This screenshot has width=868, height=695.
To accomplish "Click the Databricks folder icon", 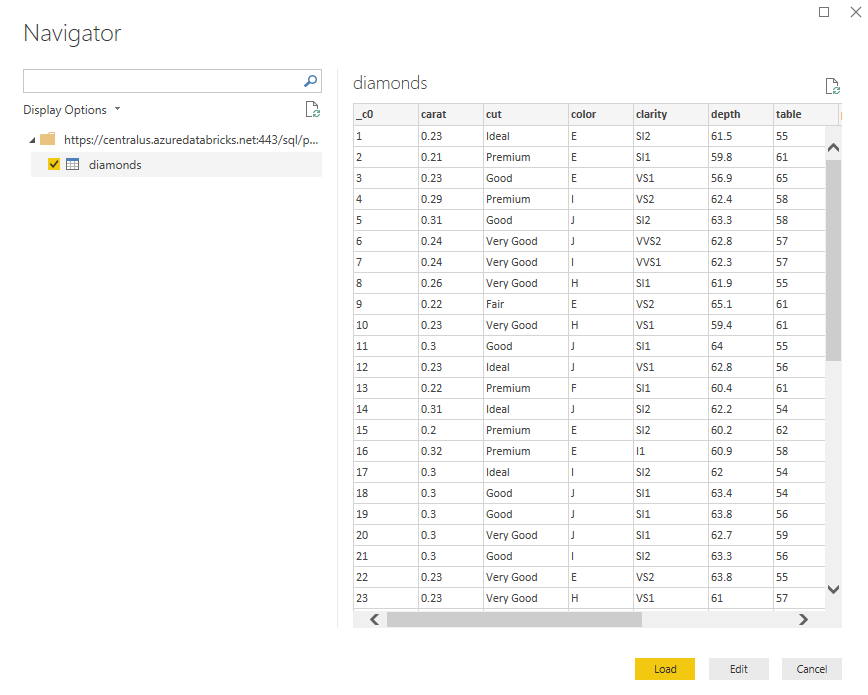I will 48,139.
